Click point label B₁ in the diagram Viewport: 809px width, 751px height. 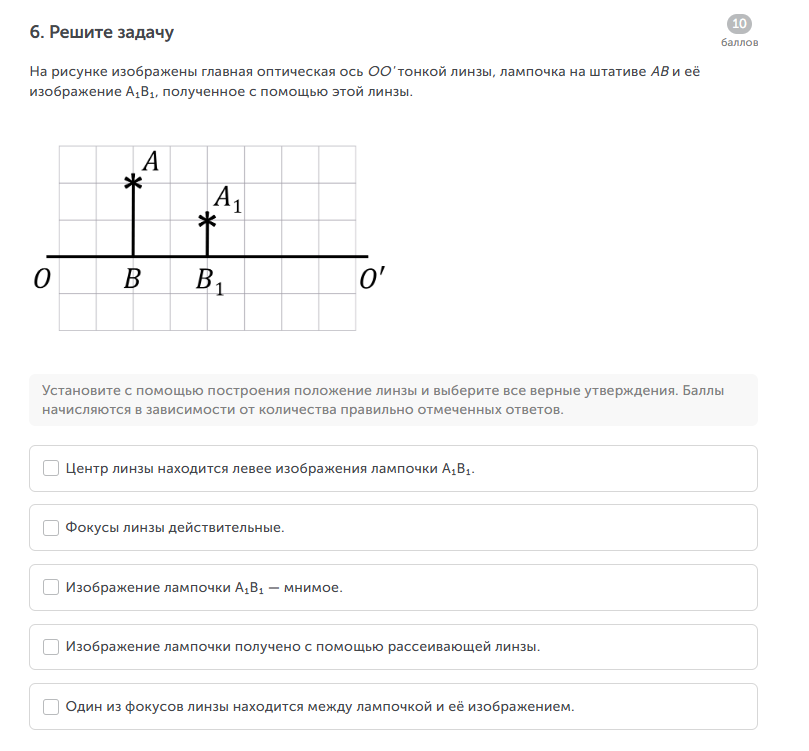pos(209,282)
